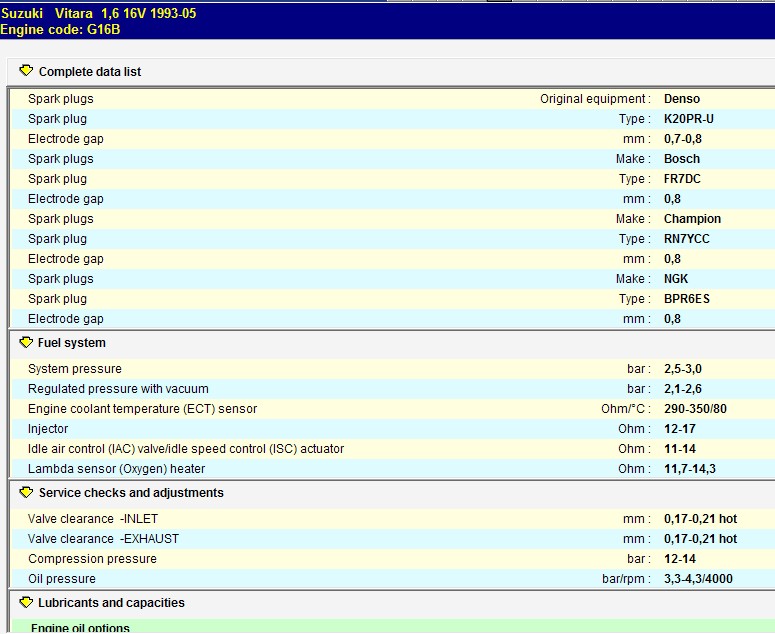Expand the Fuel system section title

pyautogui.click(x=71, y=343)
